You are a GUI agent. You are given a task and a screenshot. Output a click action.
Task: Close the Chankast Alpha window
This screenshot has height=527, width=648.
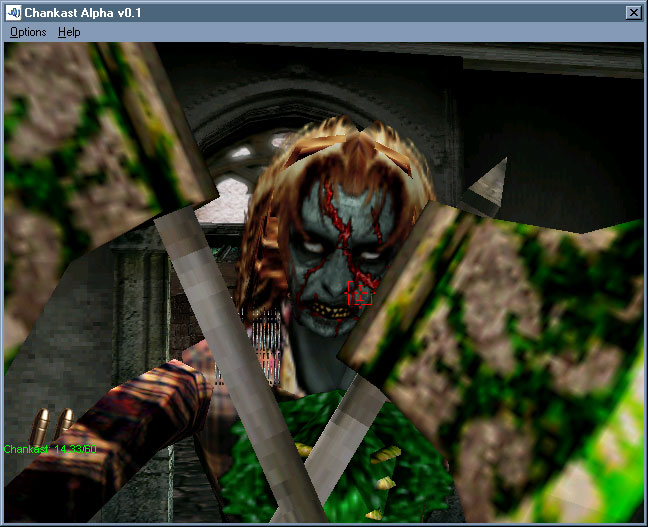point(634,13)
